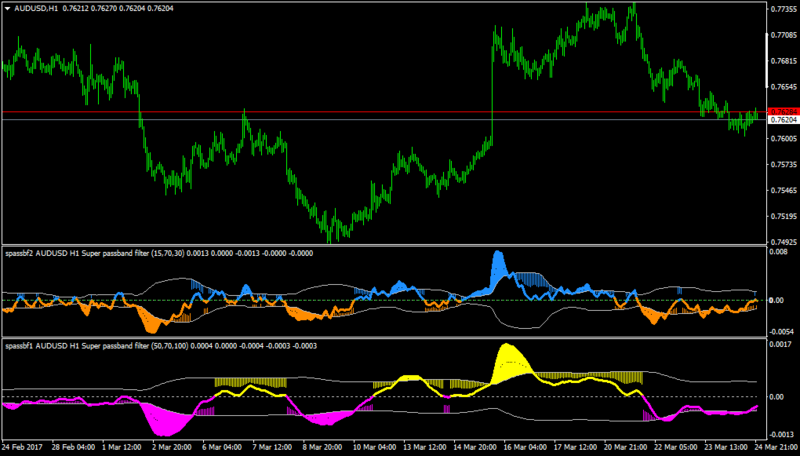
Task: Click the 0.74925 level on price scale
Action: click(785, 242)
